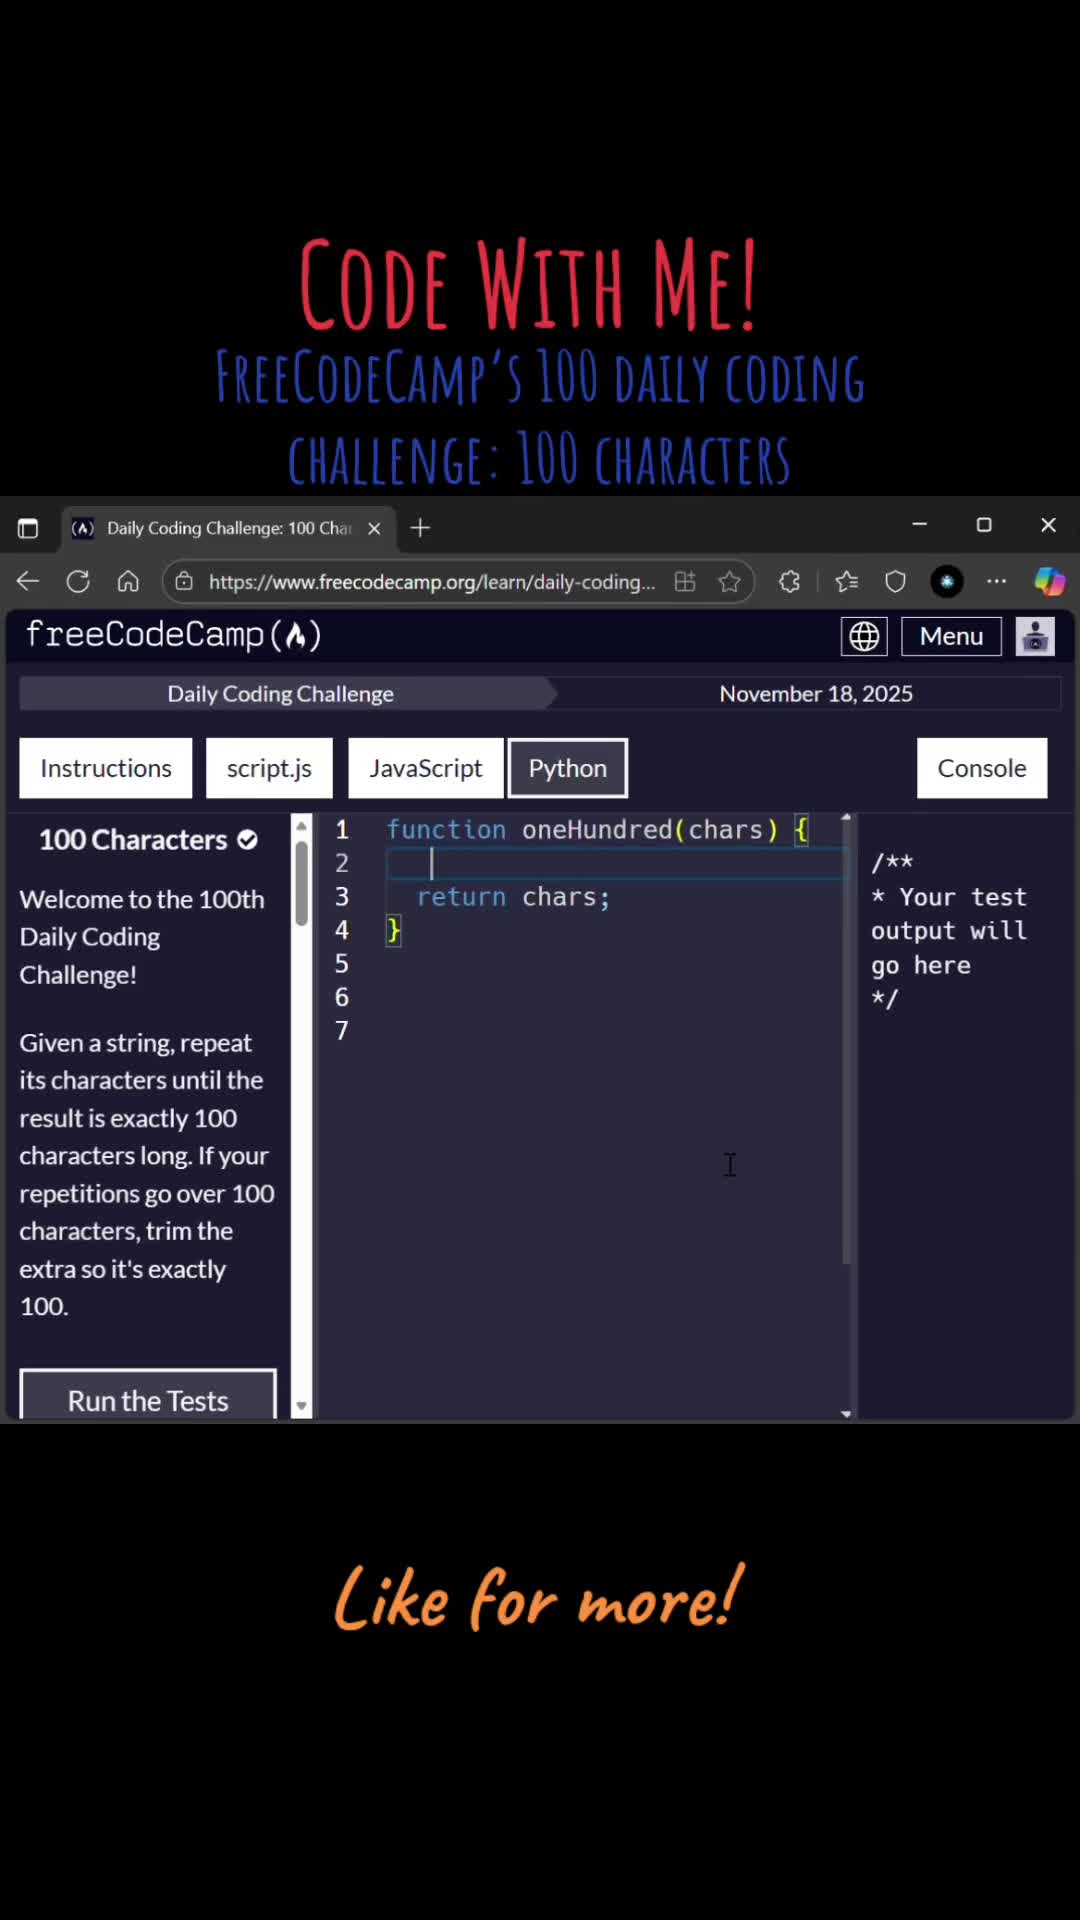Open the Copilot sidebar

pyautogui.click(x=1049, y=581)
